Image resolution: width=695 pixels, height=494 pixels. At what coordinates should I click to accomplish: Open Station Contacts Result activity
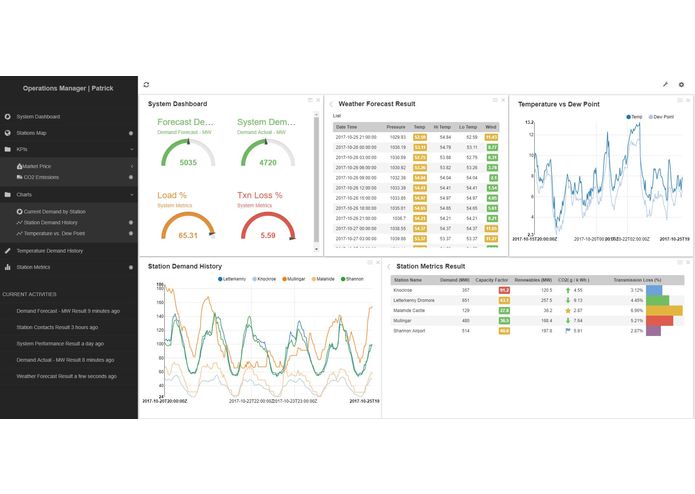click(x=57, y=327)
